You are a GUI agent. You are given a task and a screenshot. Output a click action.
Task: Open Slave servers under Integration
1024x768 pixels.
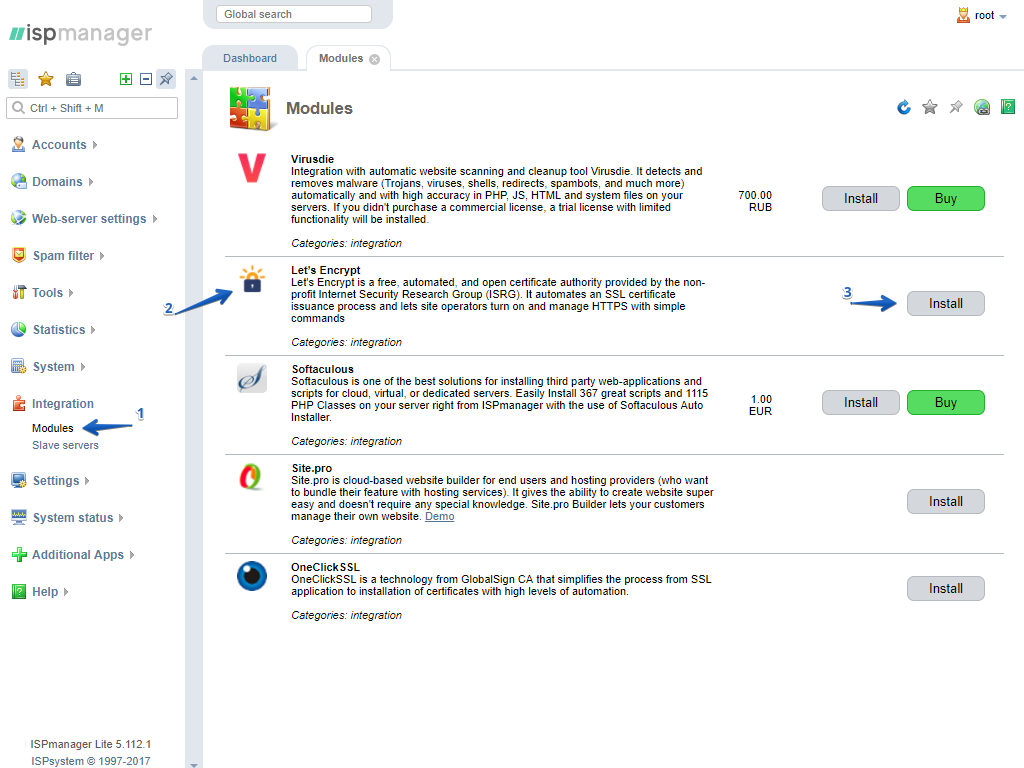click(65, 445)
